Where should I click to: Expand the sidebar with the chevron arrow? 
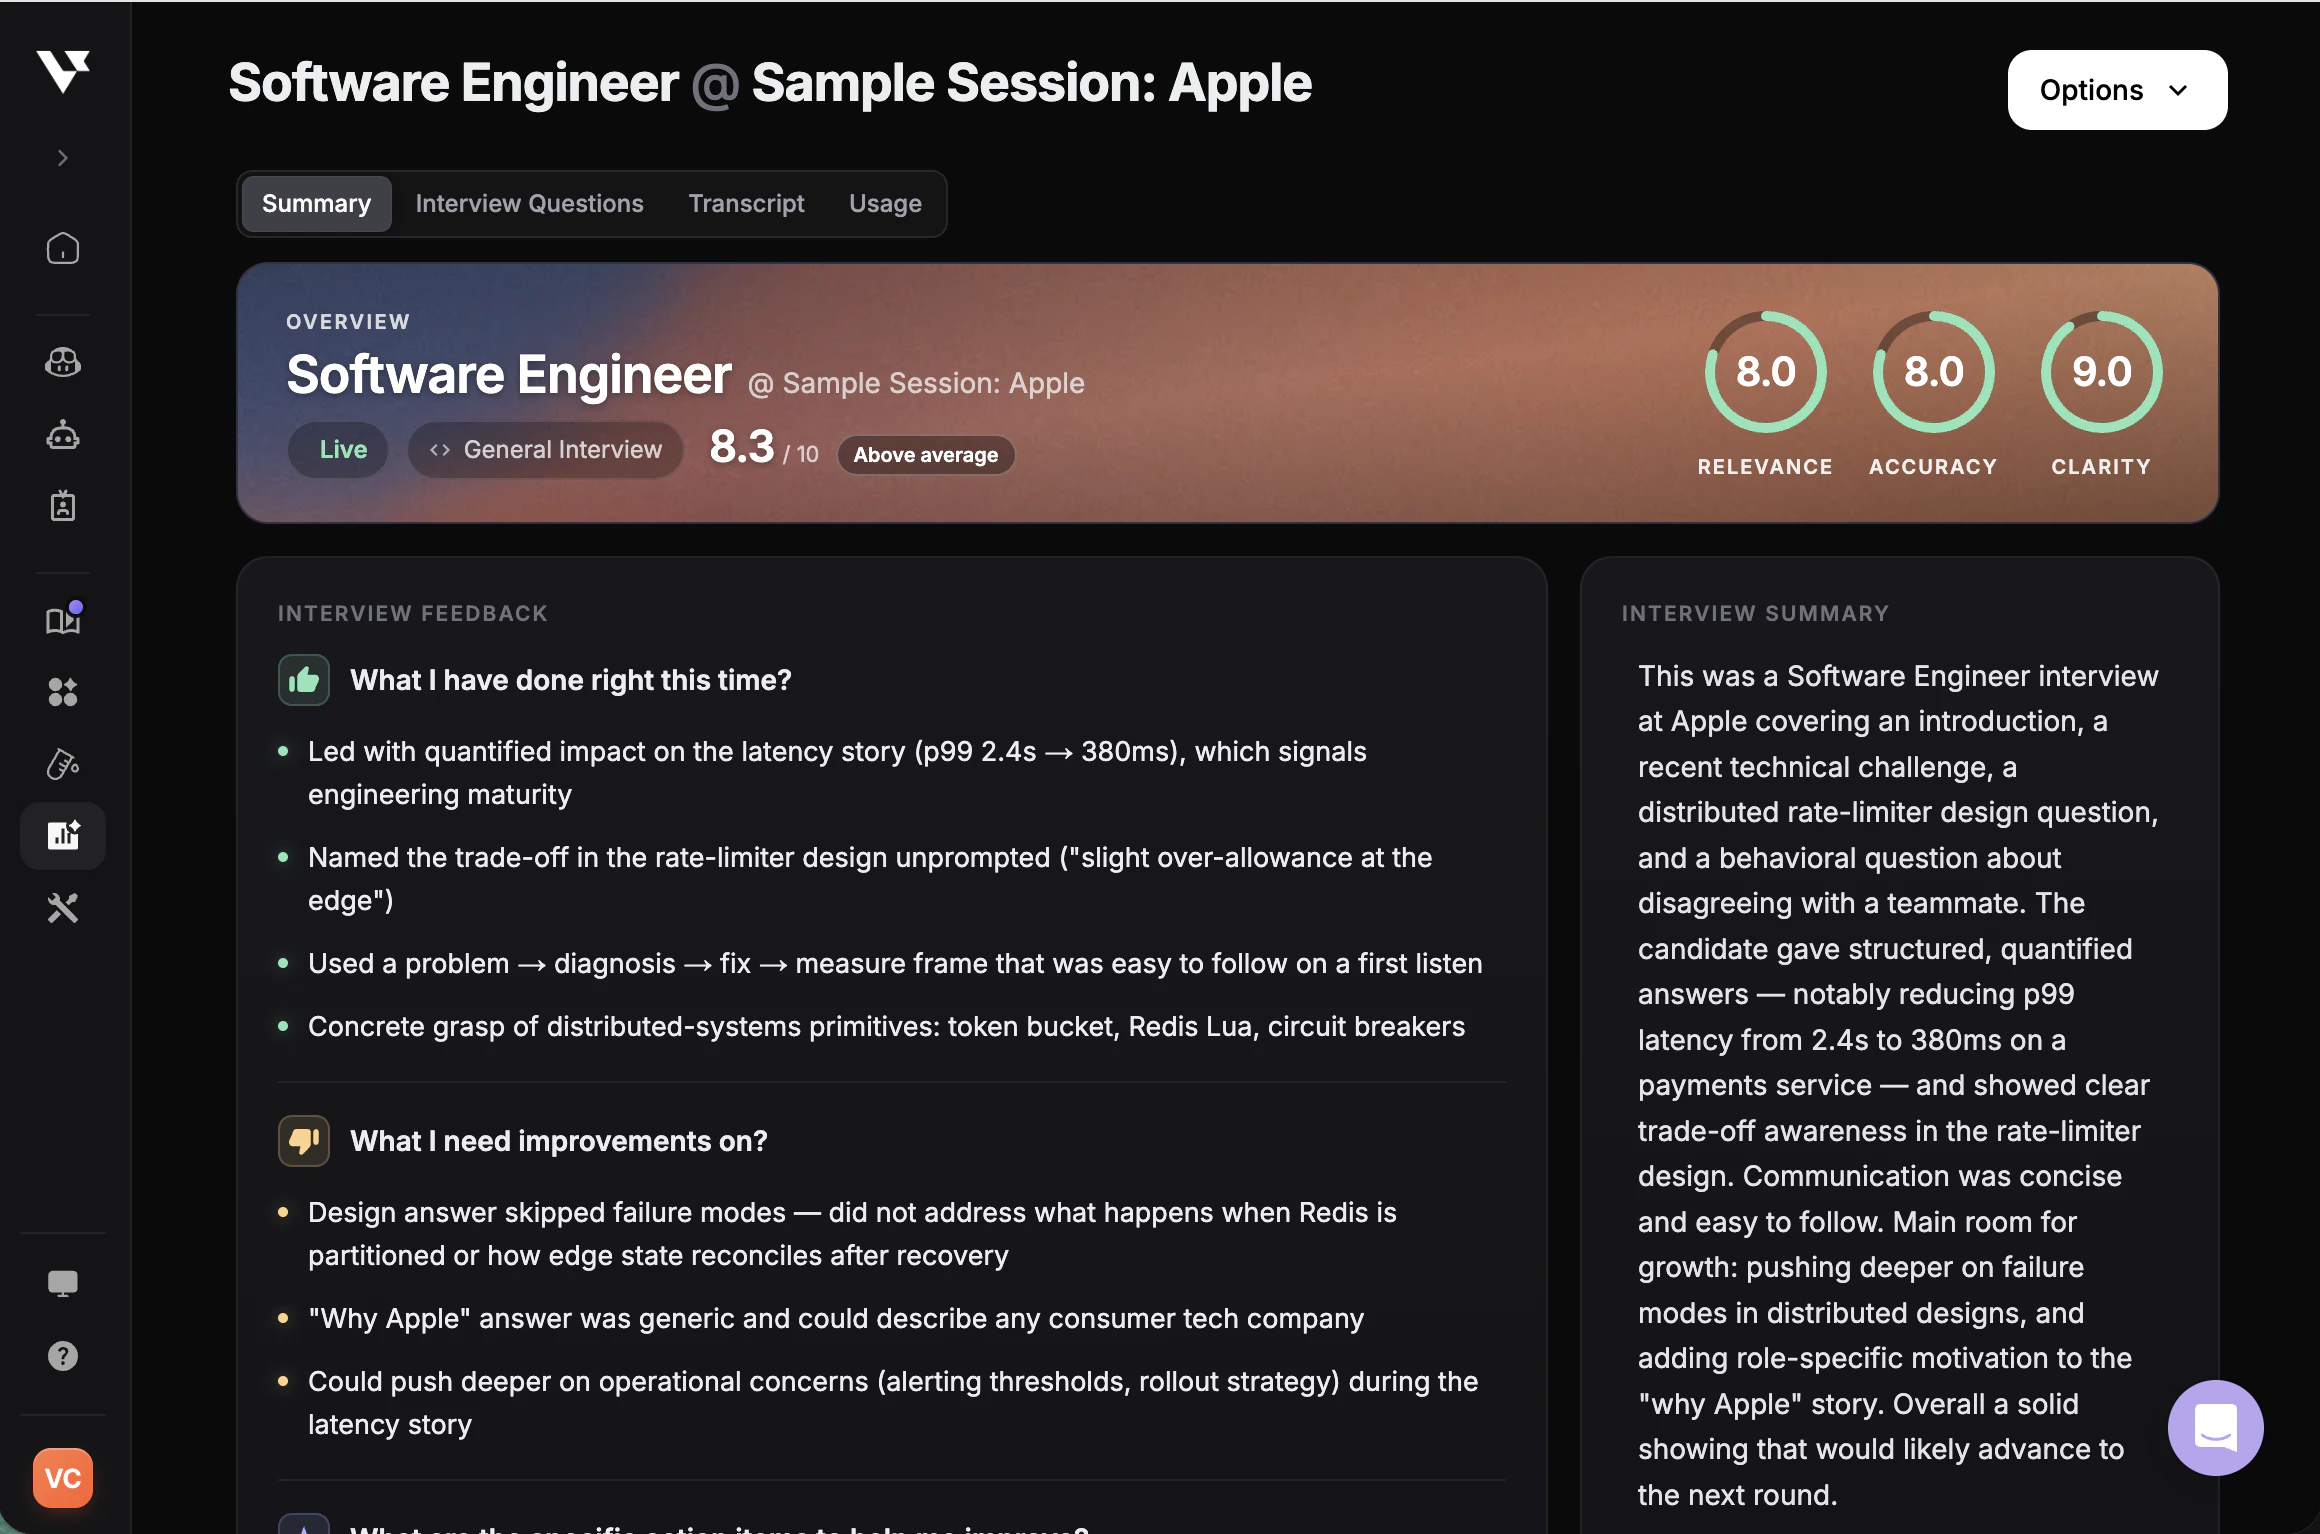[63, 158]
